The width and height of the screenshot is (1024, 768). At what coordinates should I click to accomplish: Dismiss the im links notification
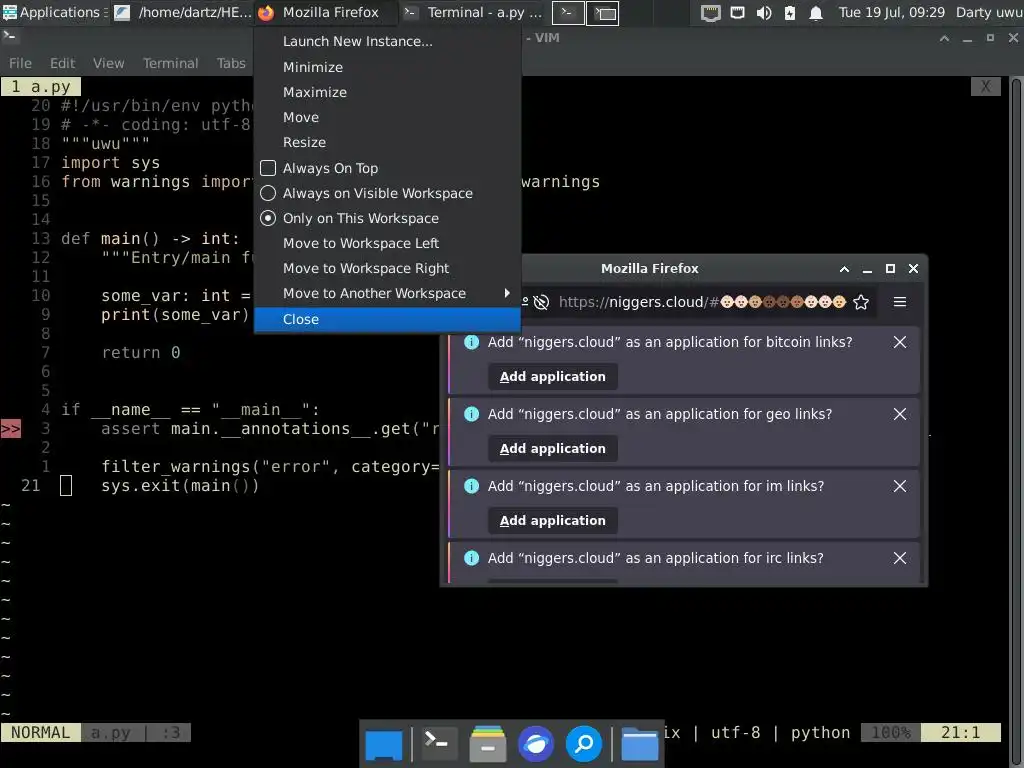899,486
